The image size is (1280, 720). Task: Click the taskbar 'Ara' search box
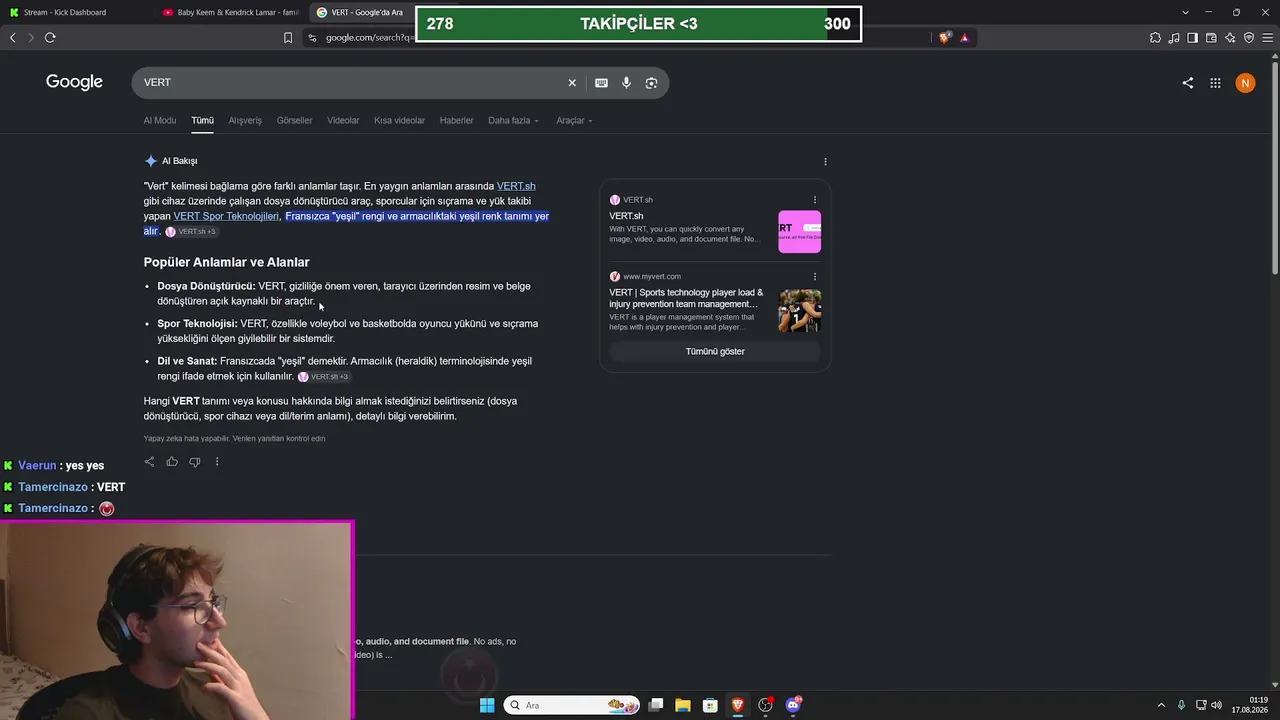click(573, 705)
